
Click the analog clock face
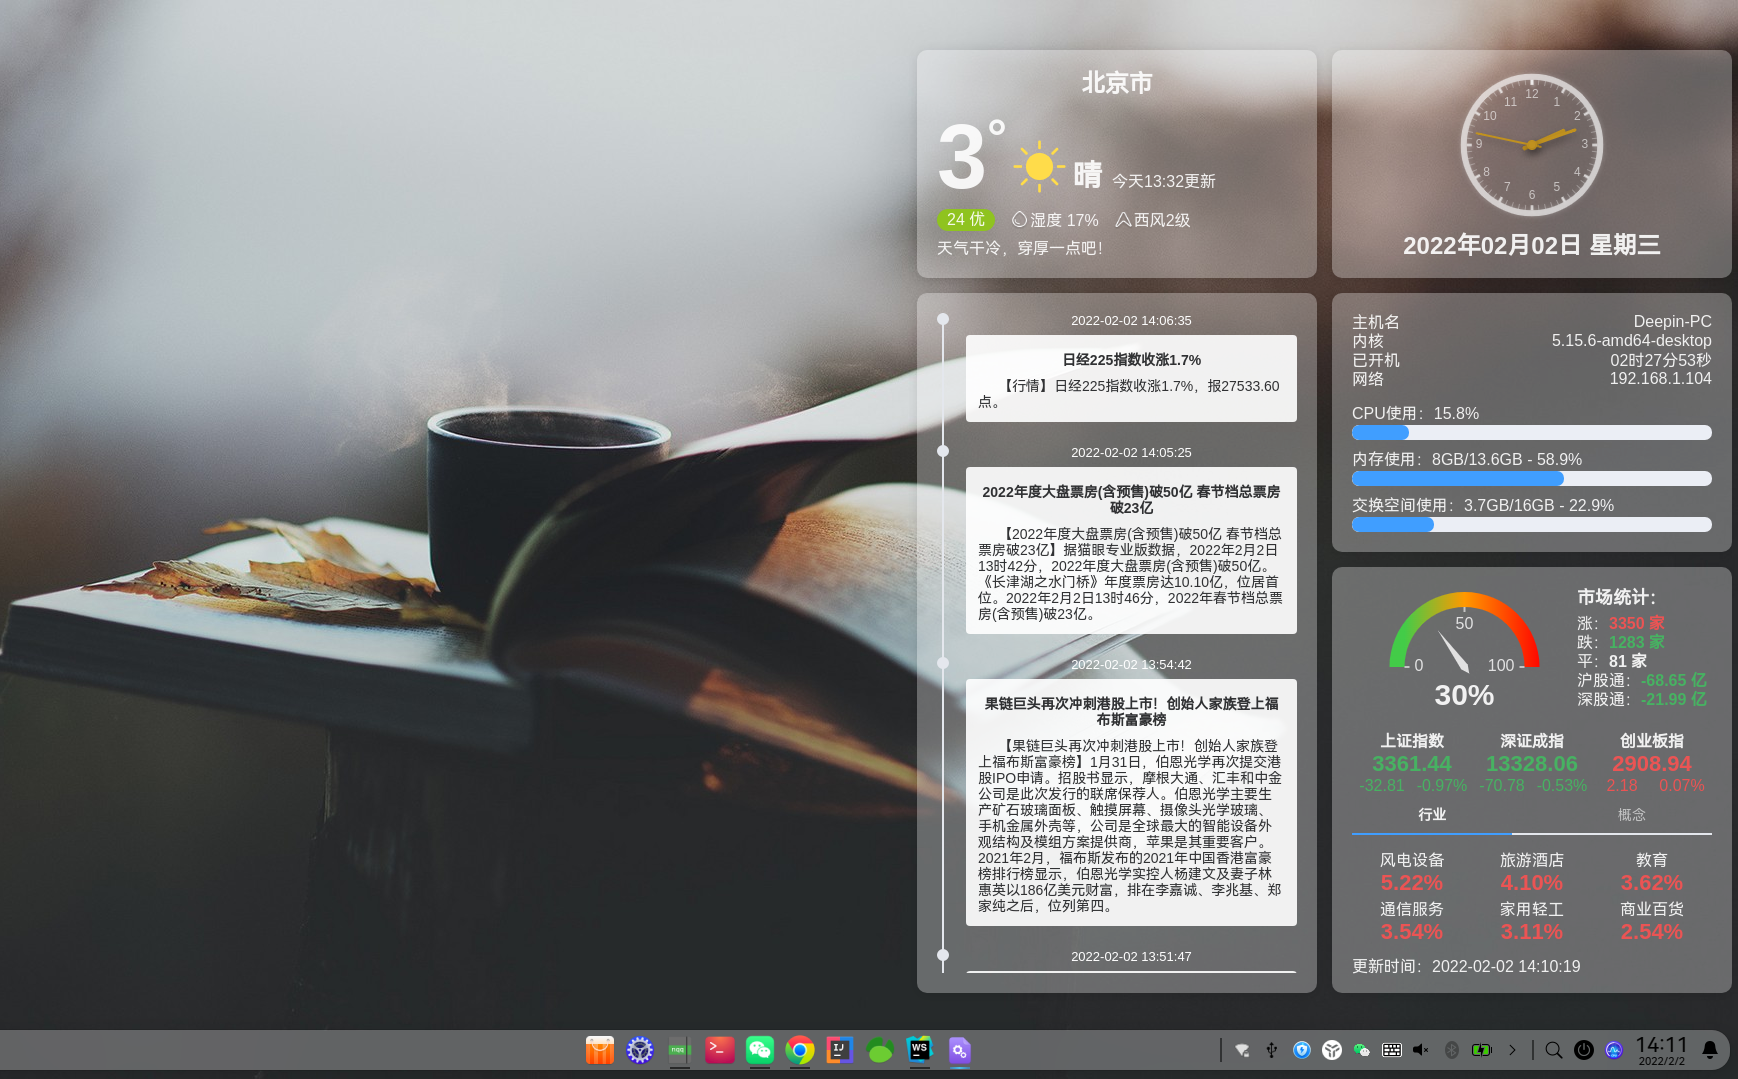(1532, 145)
